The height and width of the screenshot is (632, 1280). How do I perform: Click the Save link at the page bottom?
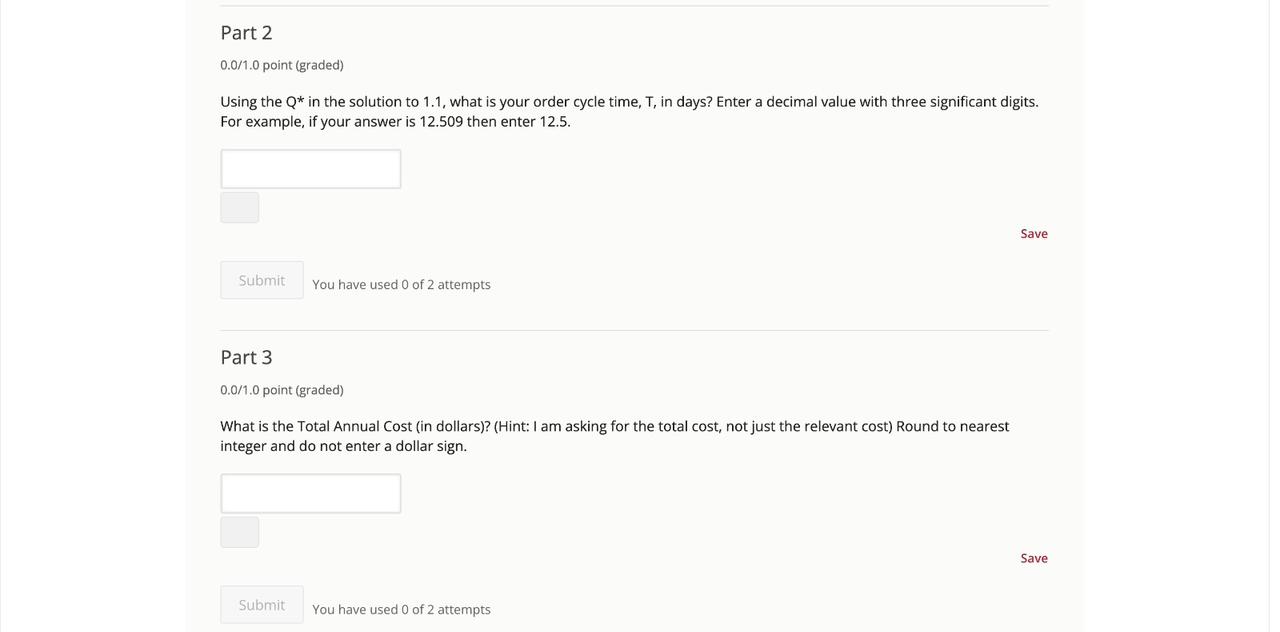[x=1034, y=557]
